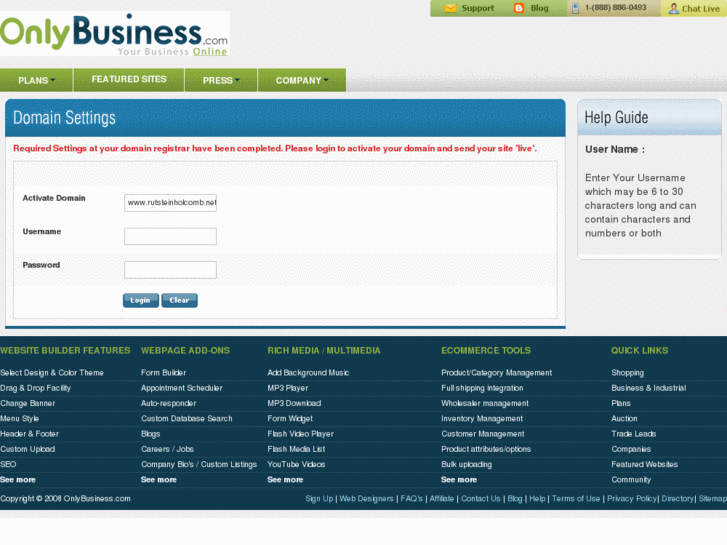This screenshot has height=545, width=727.
Task: Open the Support link in top bar
Action: pos(478,8)
